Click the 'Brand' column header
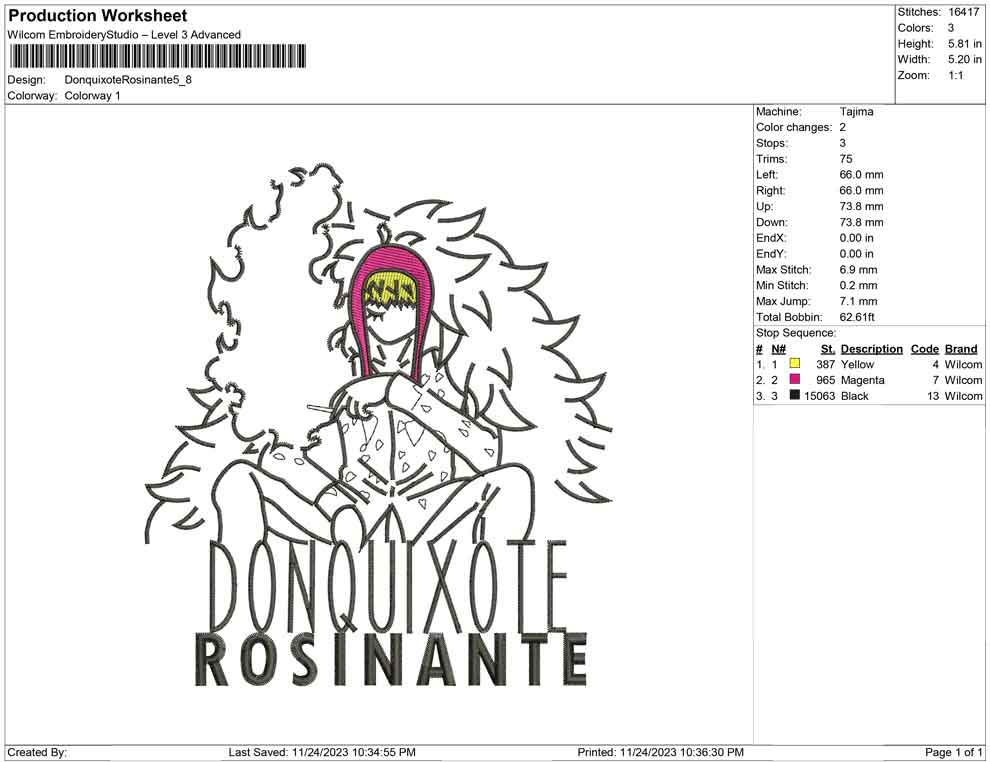 click(x=961, y=349)
